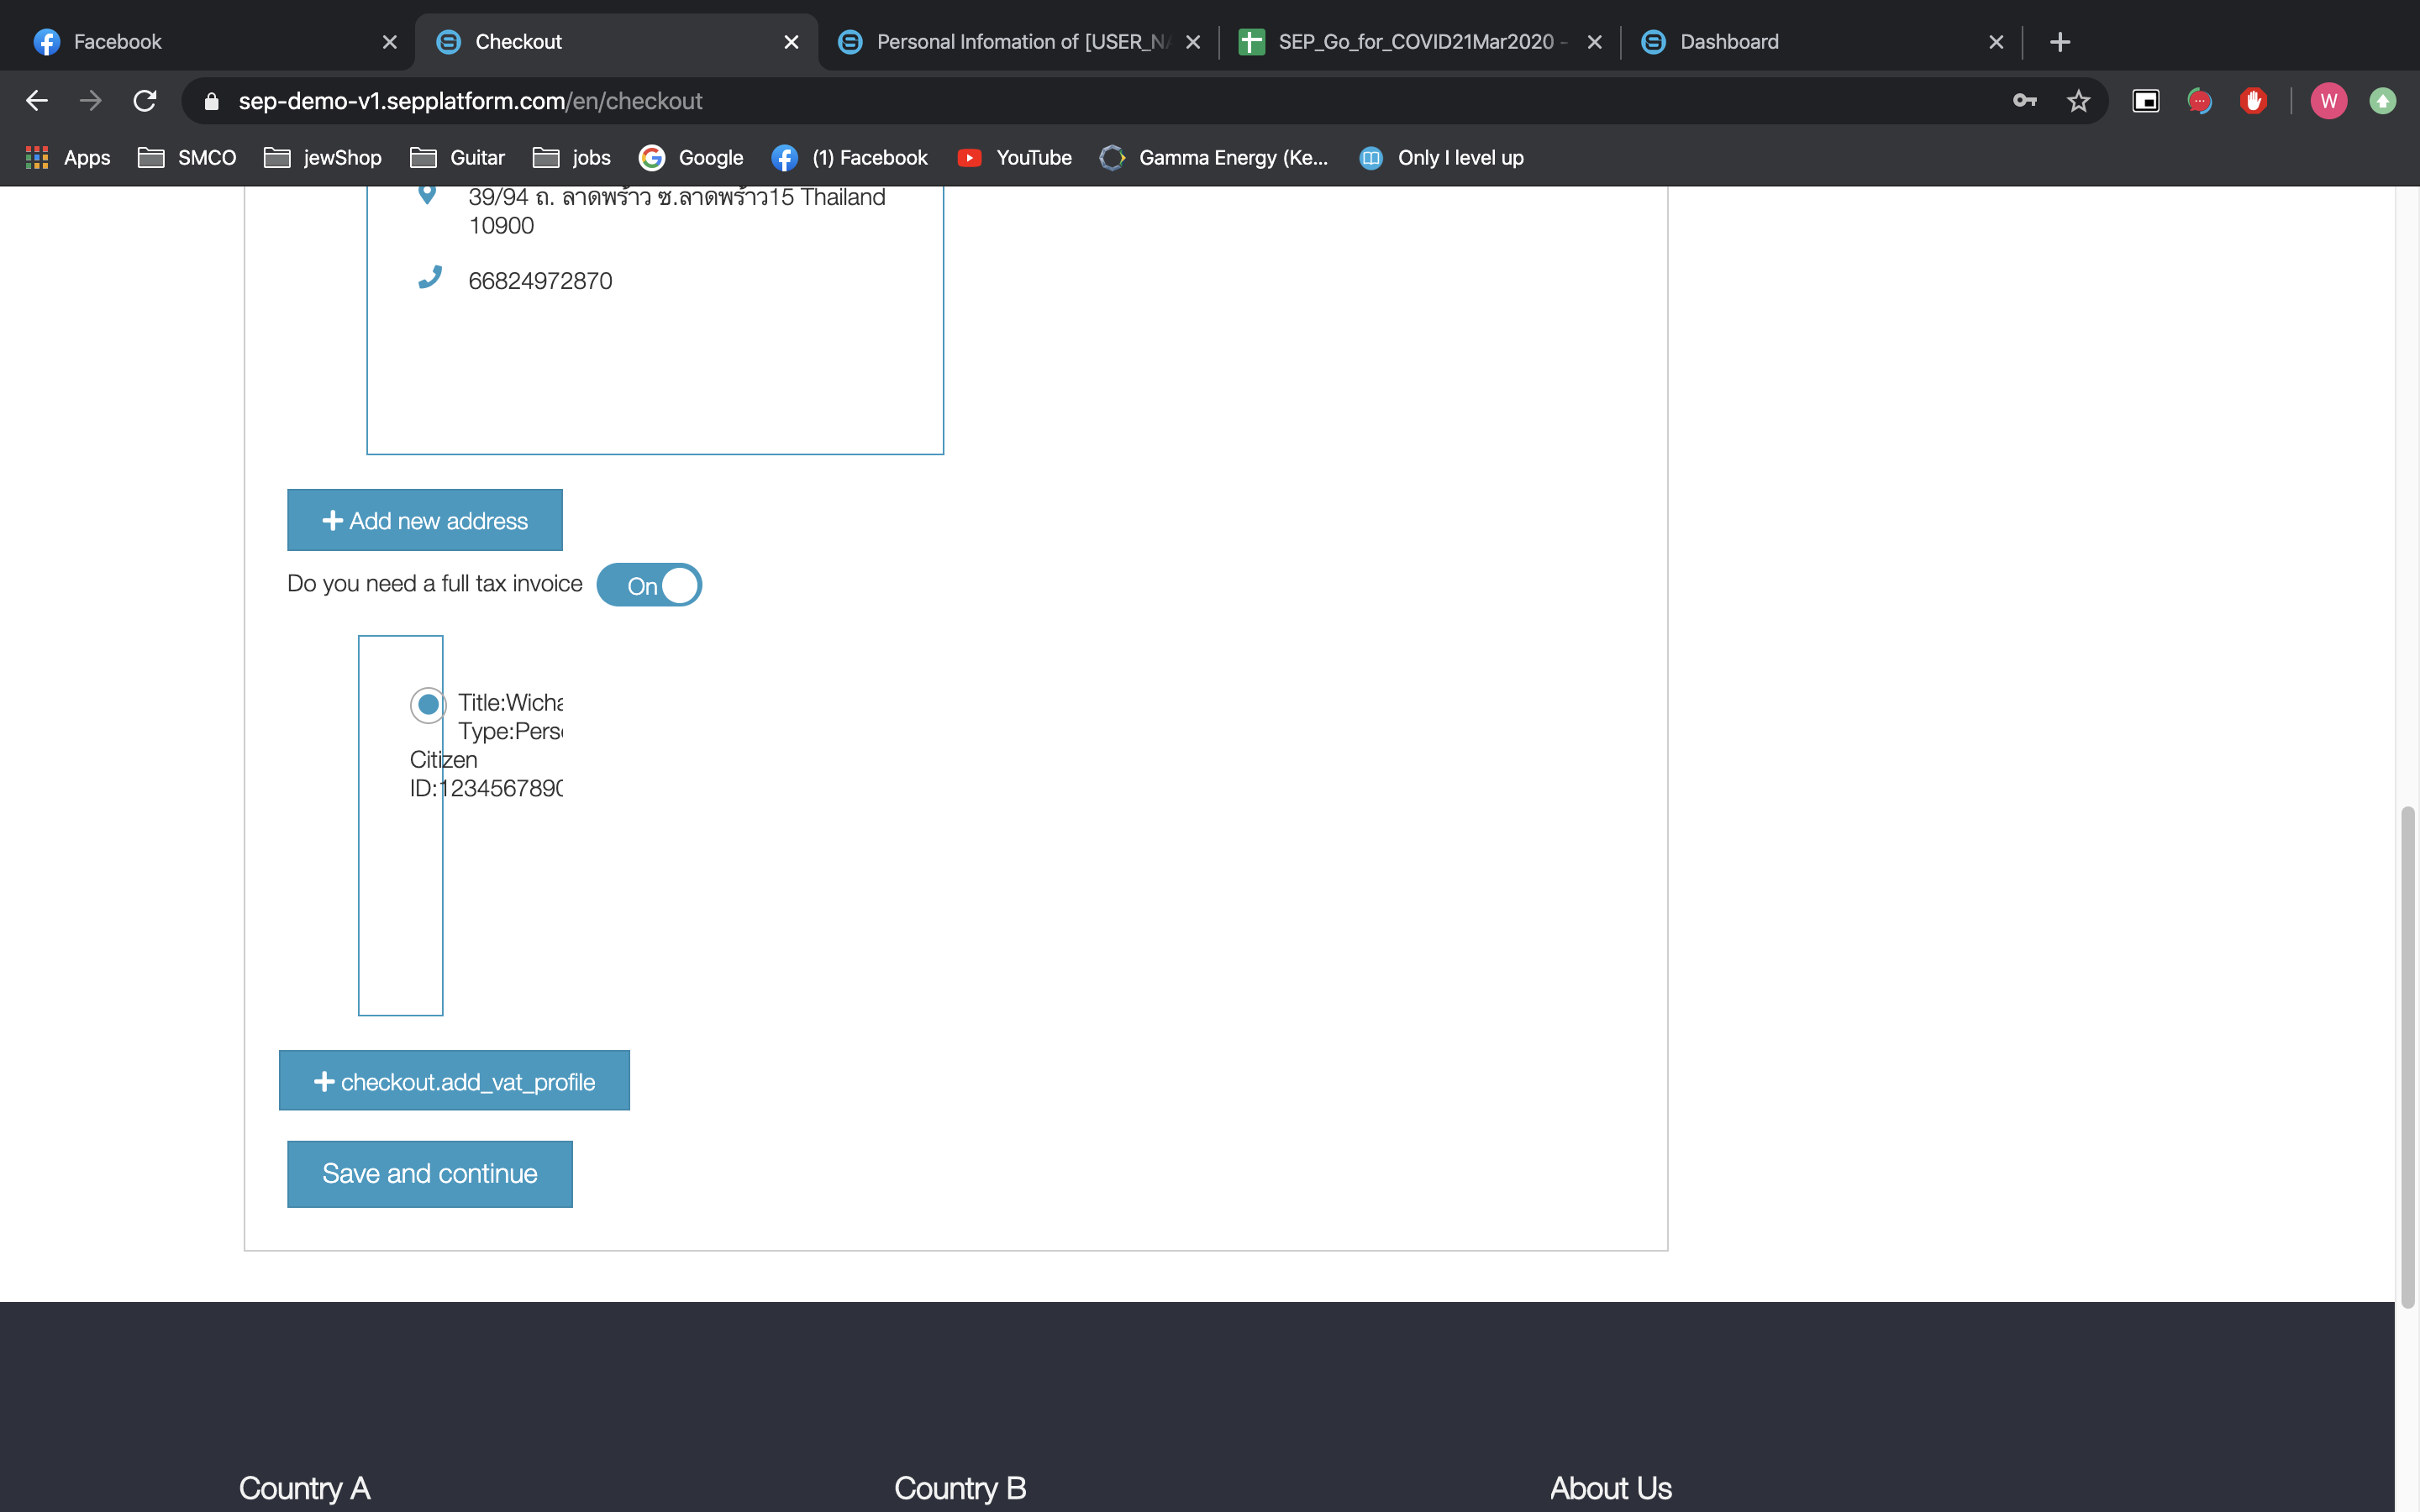Go back to previous page
This screenshot has height=1512, width=2420.
(37, 101)
